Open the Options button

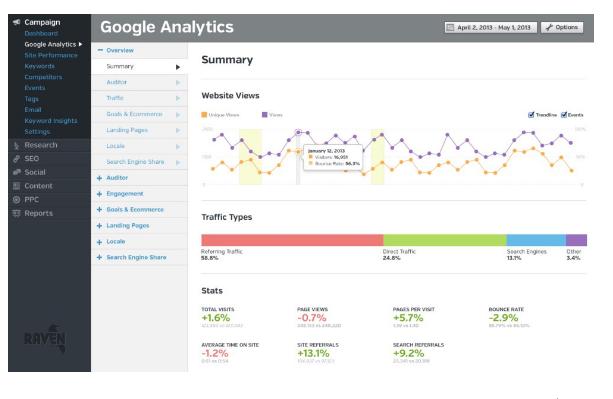pyautogui.click(x=562, y=27)
